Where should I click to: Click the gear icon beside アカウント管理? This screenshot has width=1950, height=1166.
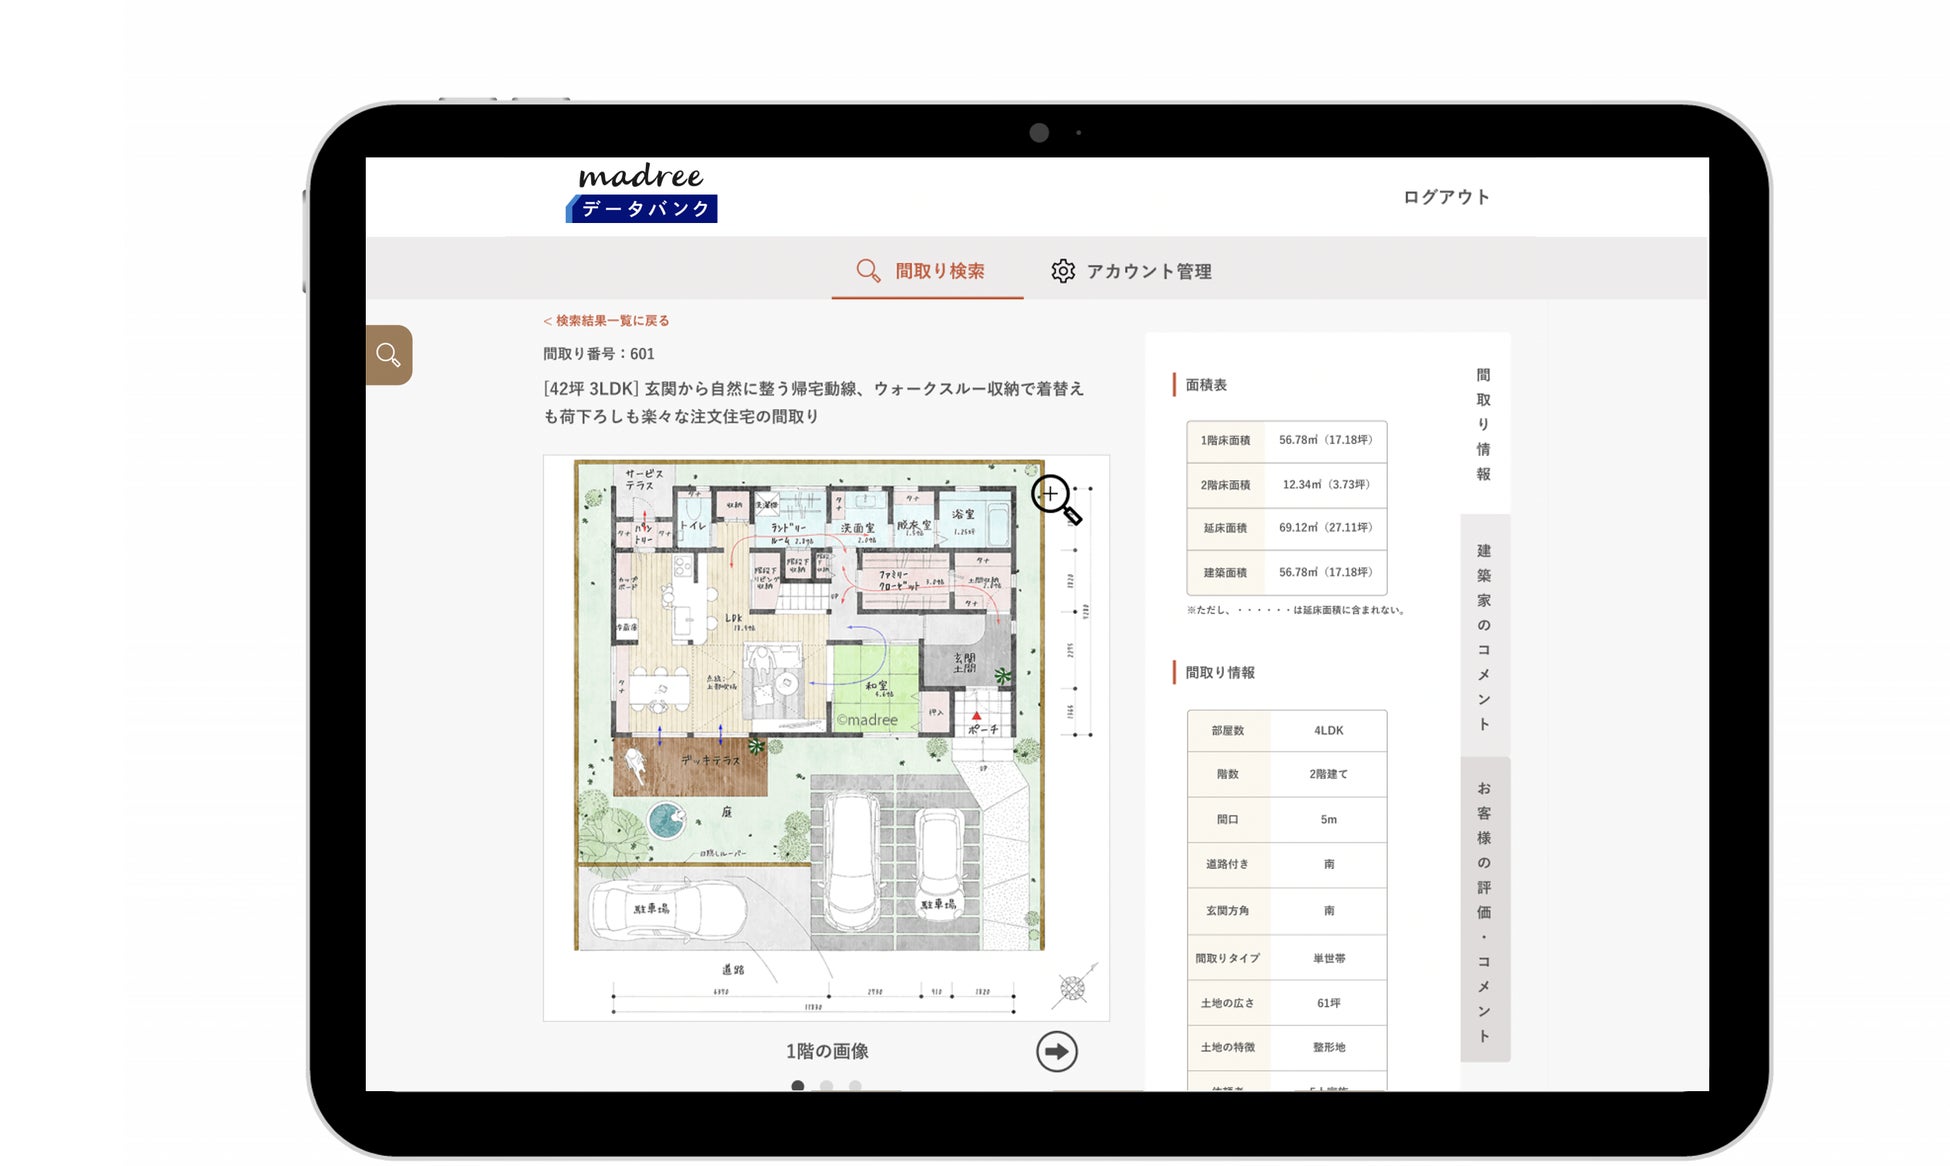click(1063, 271)
